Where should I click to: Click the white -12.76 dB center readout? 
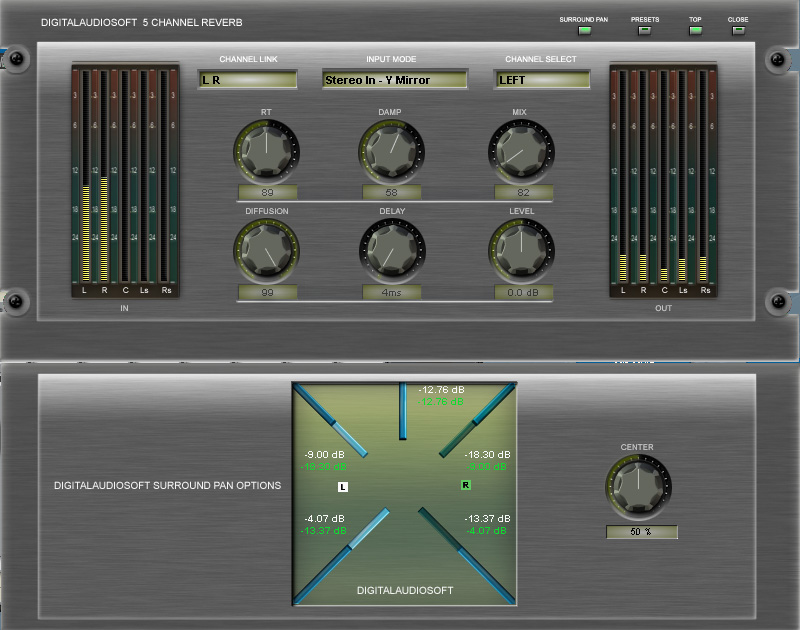coord(441,390)
